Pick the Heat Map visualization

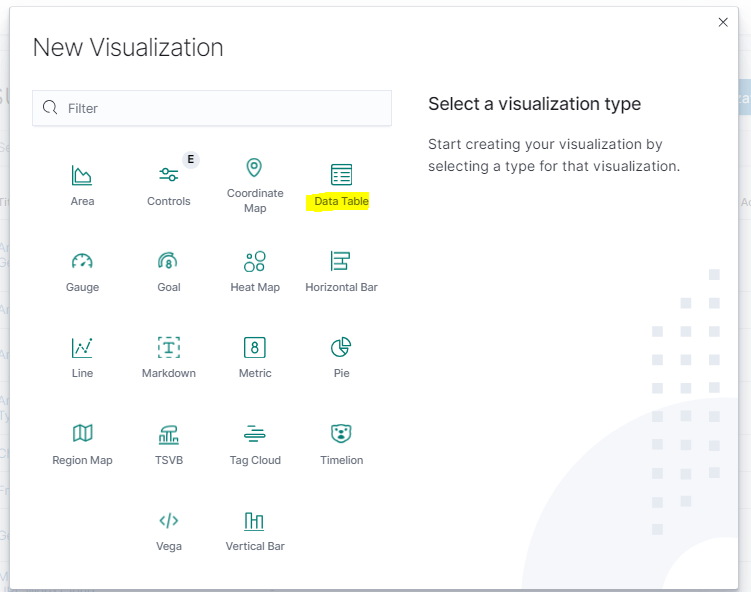tap(255, 262)
